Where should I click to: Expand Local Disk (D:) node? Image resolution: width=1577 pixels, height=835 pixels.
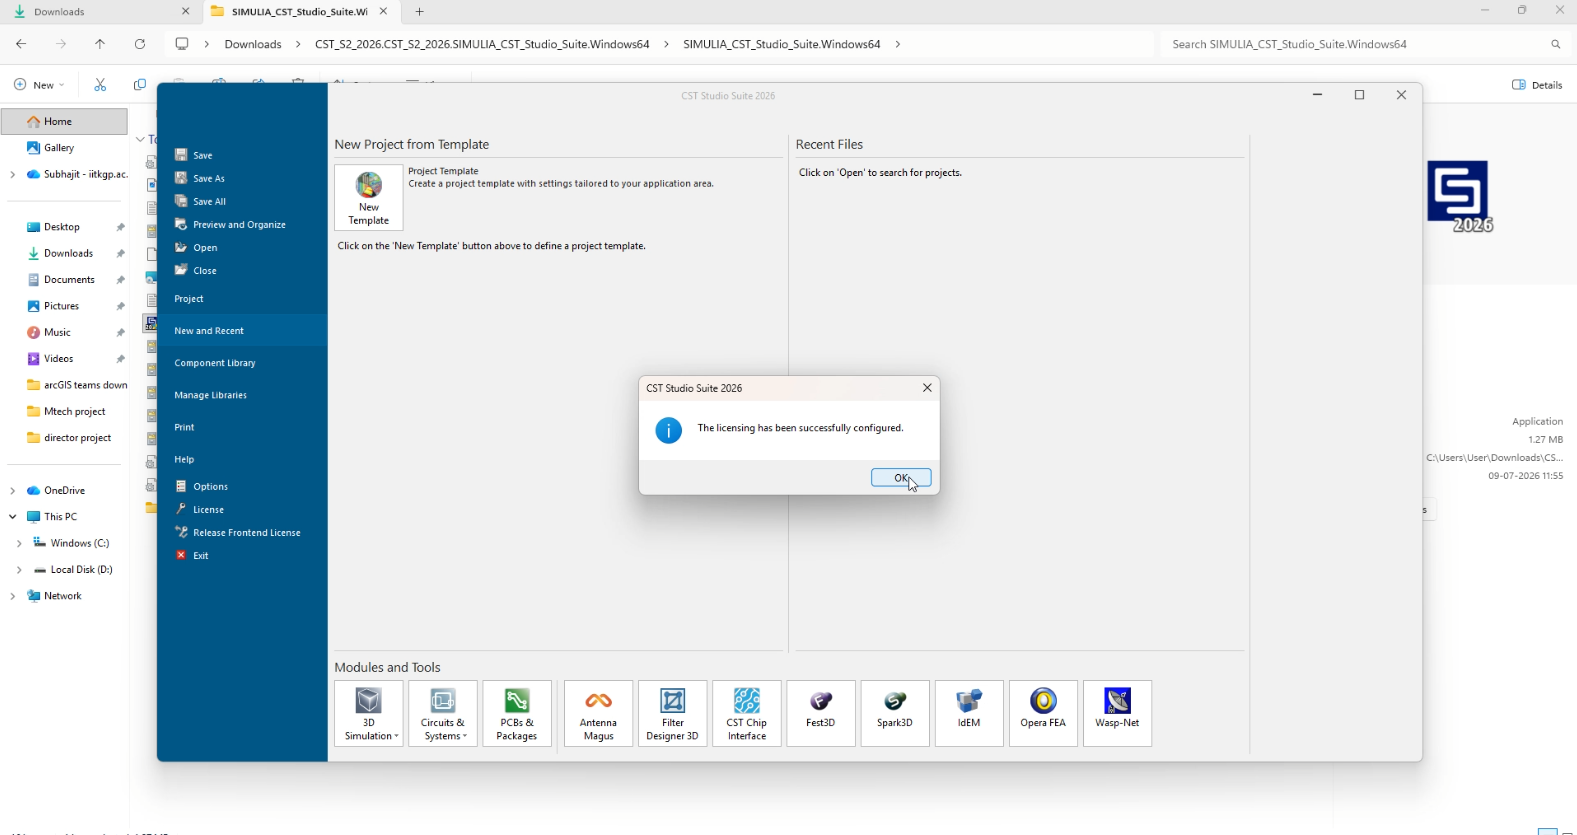tap(19, 569)
